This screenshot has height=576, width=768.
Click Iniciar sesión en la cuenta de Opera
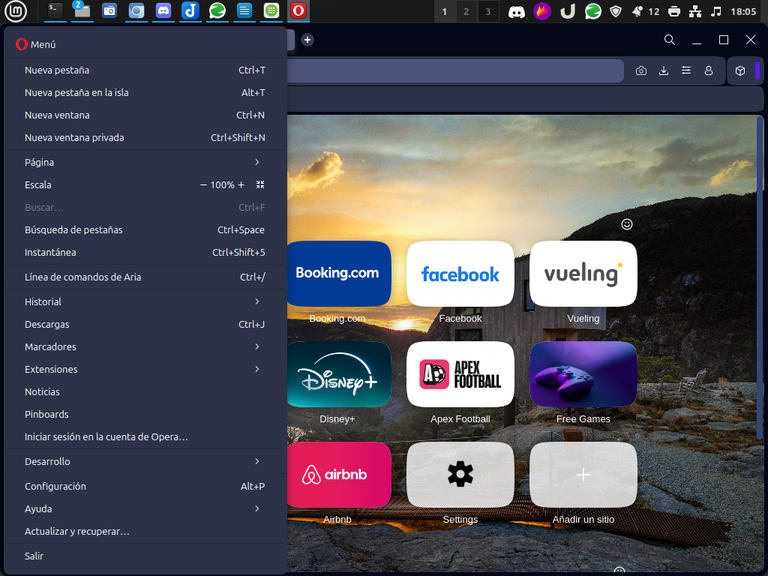click(145, 437)
